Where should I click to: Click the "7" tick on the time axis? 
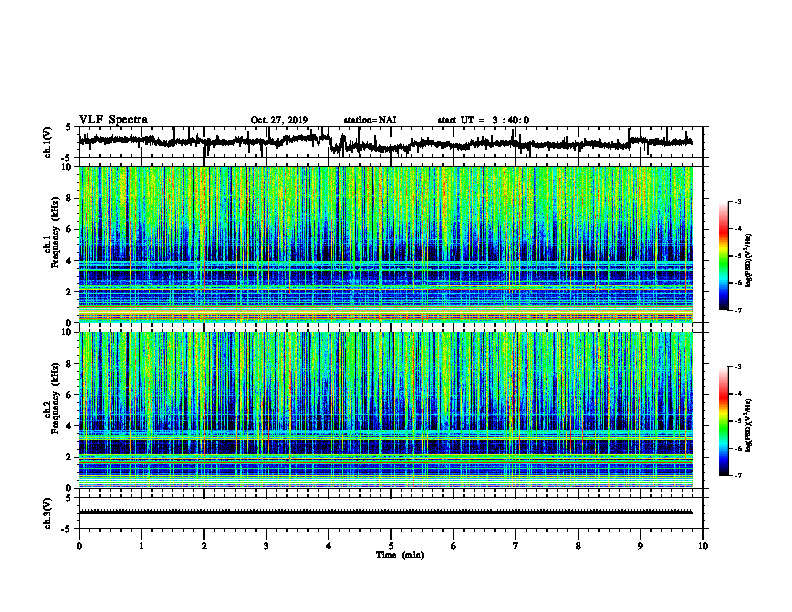[516, 546]
